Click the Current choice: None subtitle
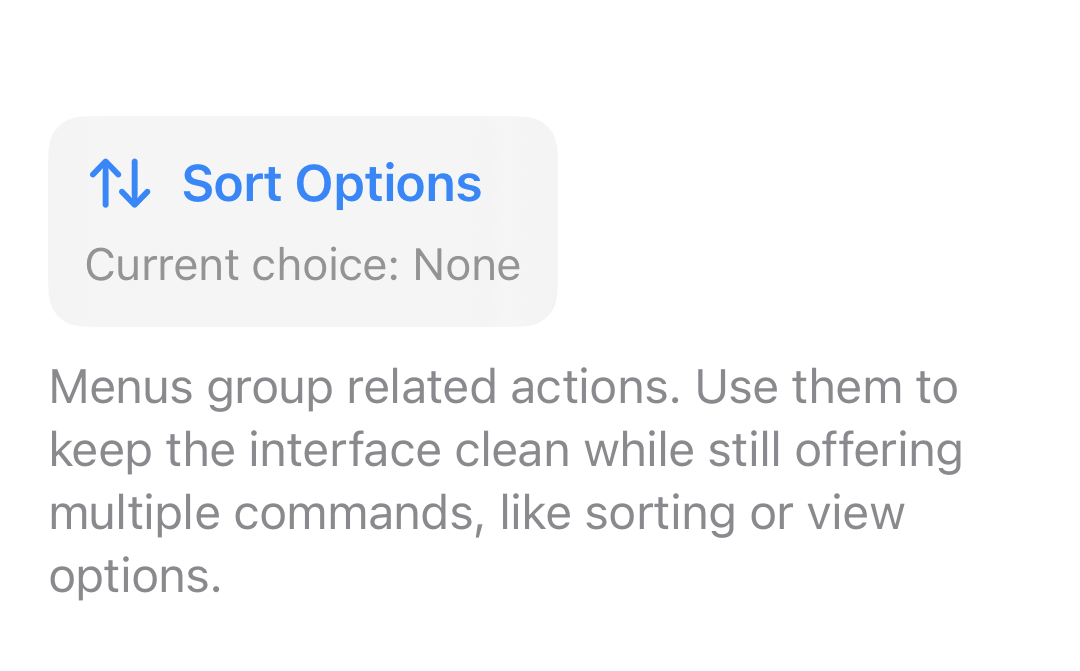The height and width of the screenshot is (671, 1080). (x=302, y=266)
